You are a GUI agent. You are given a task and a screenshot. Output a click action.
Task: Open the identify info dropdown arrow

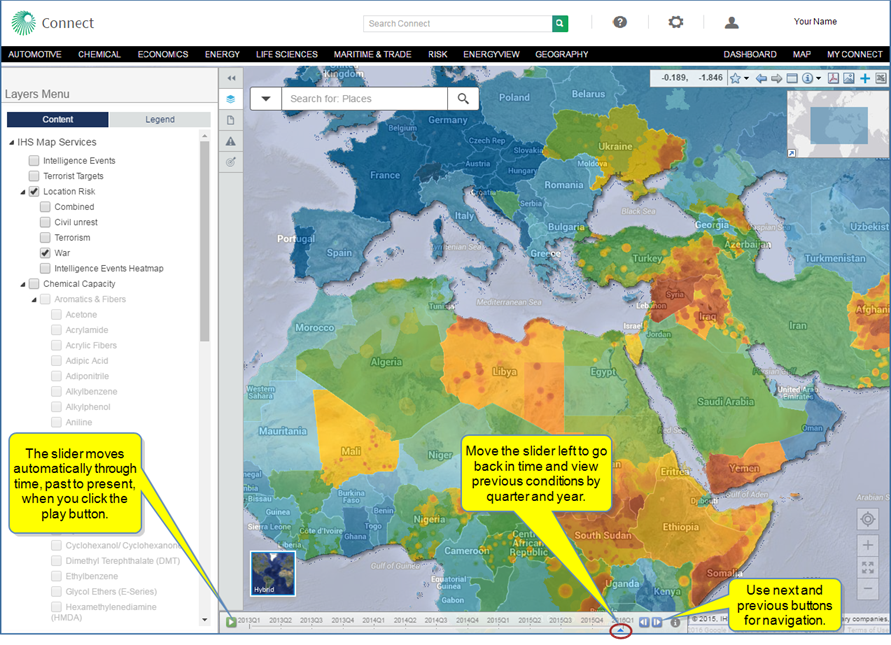pyautogui.click(x=819, y=78)
